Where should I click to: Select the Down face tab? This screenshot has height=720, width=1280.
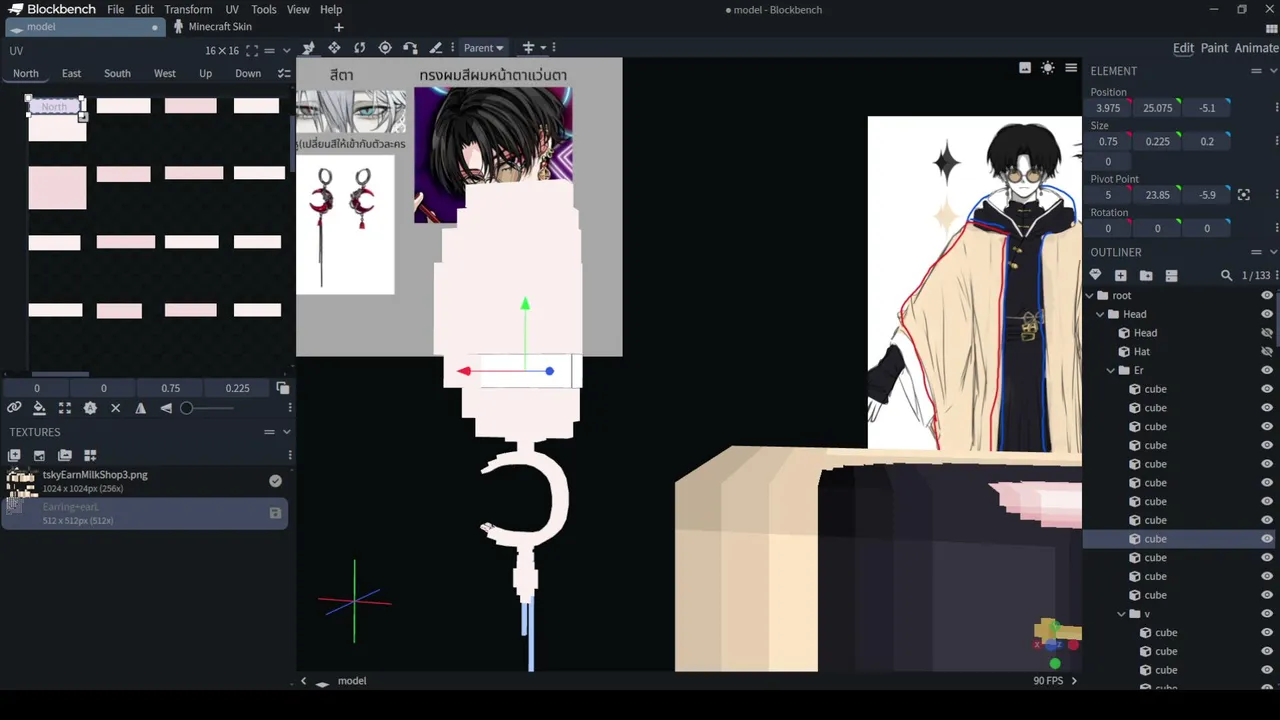tap(248, 73)
